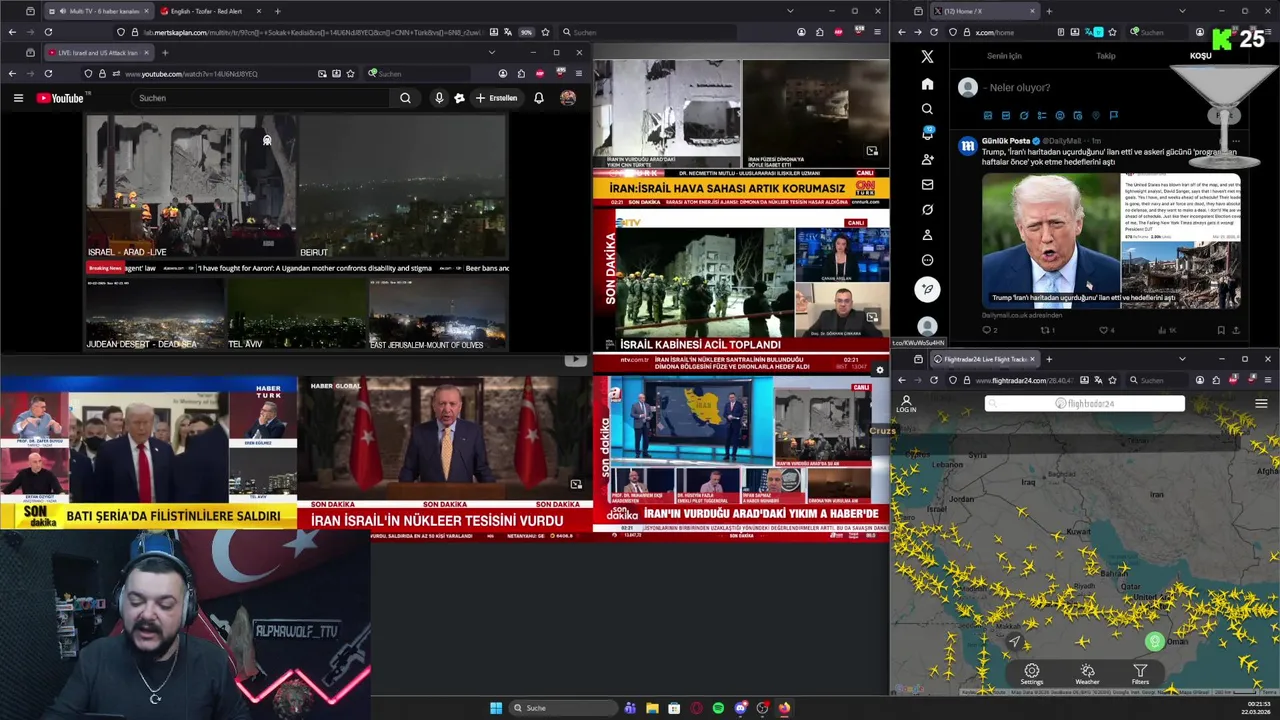Screen dimensions: 1280x720
Task: Click Flightradar24 LOG IN icon
Action: point(906,404)
